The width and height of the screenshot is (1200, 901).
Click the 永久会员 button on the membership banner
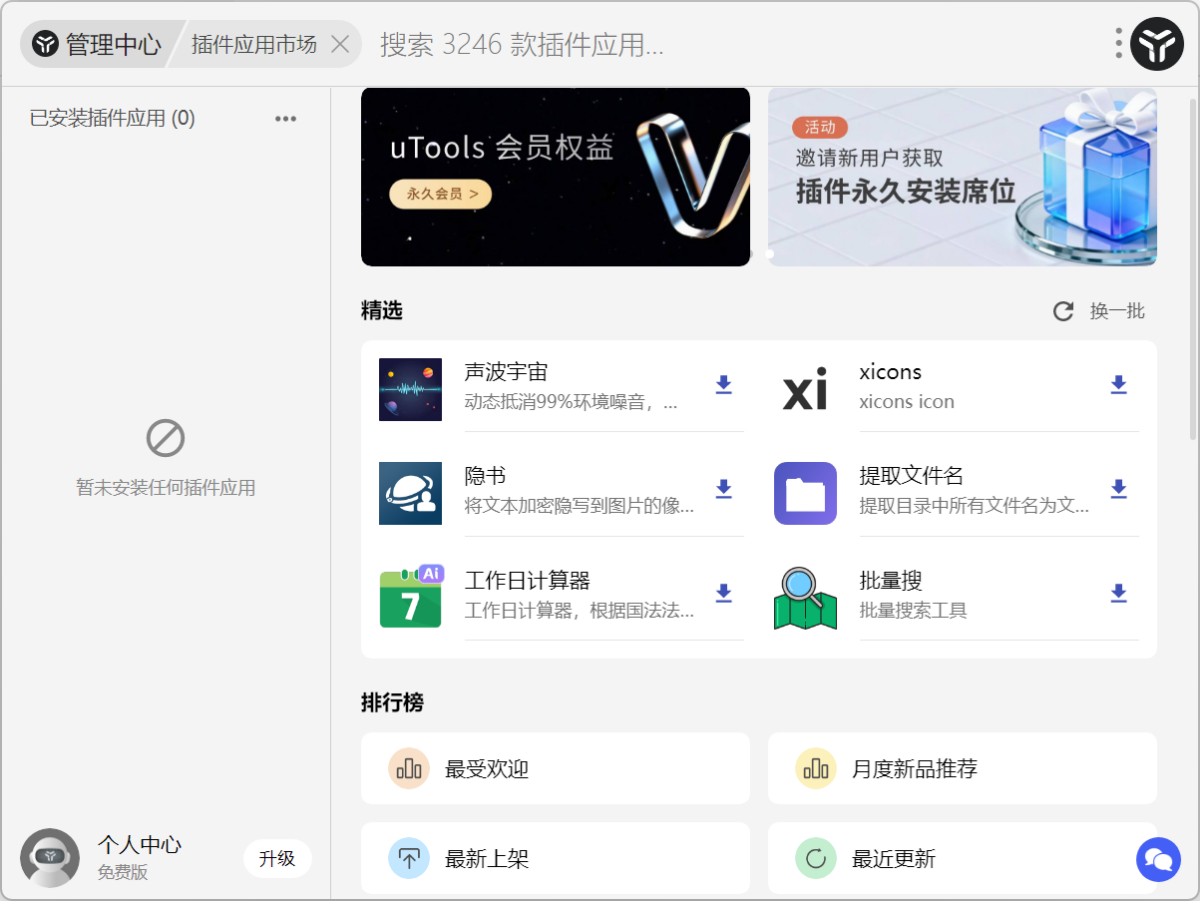coord(440,195)
